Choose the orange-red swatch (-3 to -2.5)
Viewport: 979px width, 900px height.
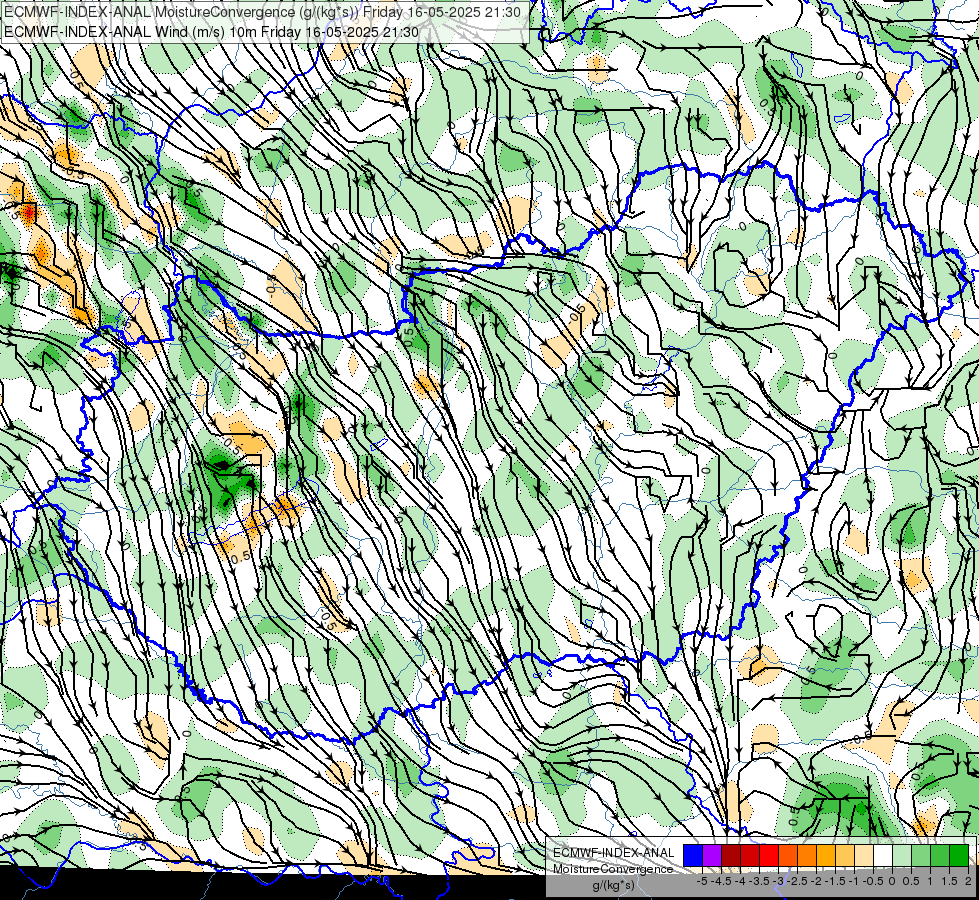click(788, 855)
